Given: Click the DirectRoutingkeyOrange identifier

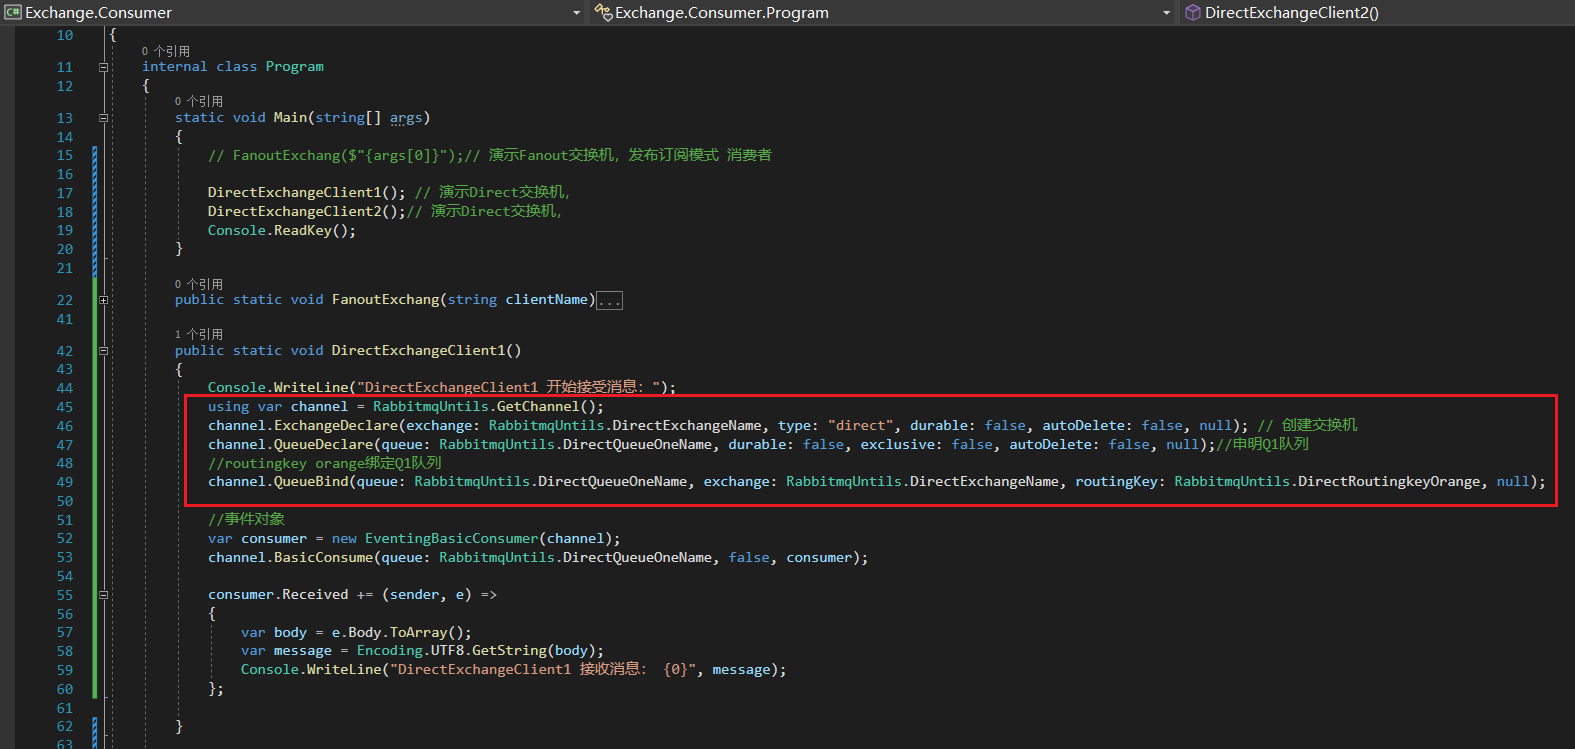Looking at the screenshot, I should (x=1389, y=482).
